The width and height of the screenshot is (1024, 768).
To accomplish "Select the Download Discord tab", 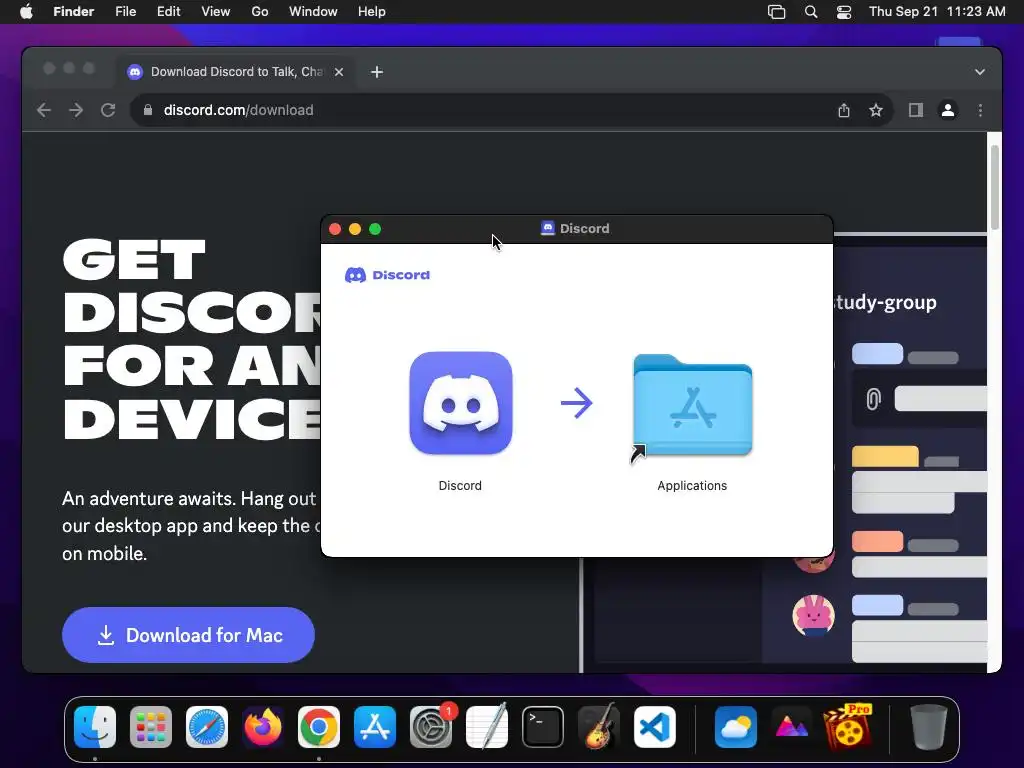I will (236, 72).
